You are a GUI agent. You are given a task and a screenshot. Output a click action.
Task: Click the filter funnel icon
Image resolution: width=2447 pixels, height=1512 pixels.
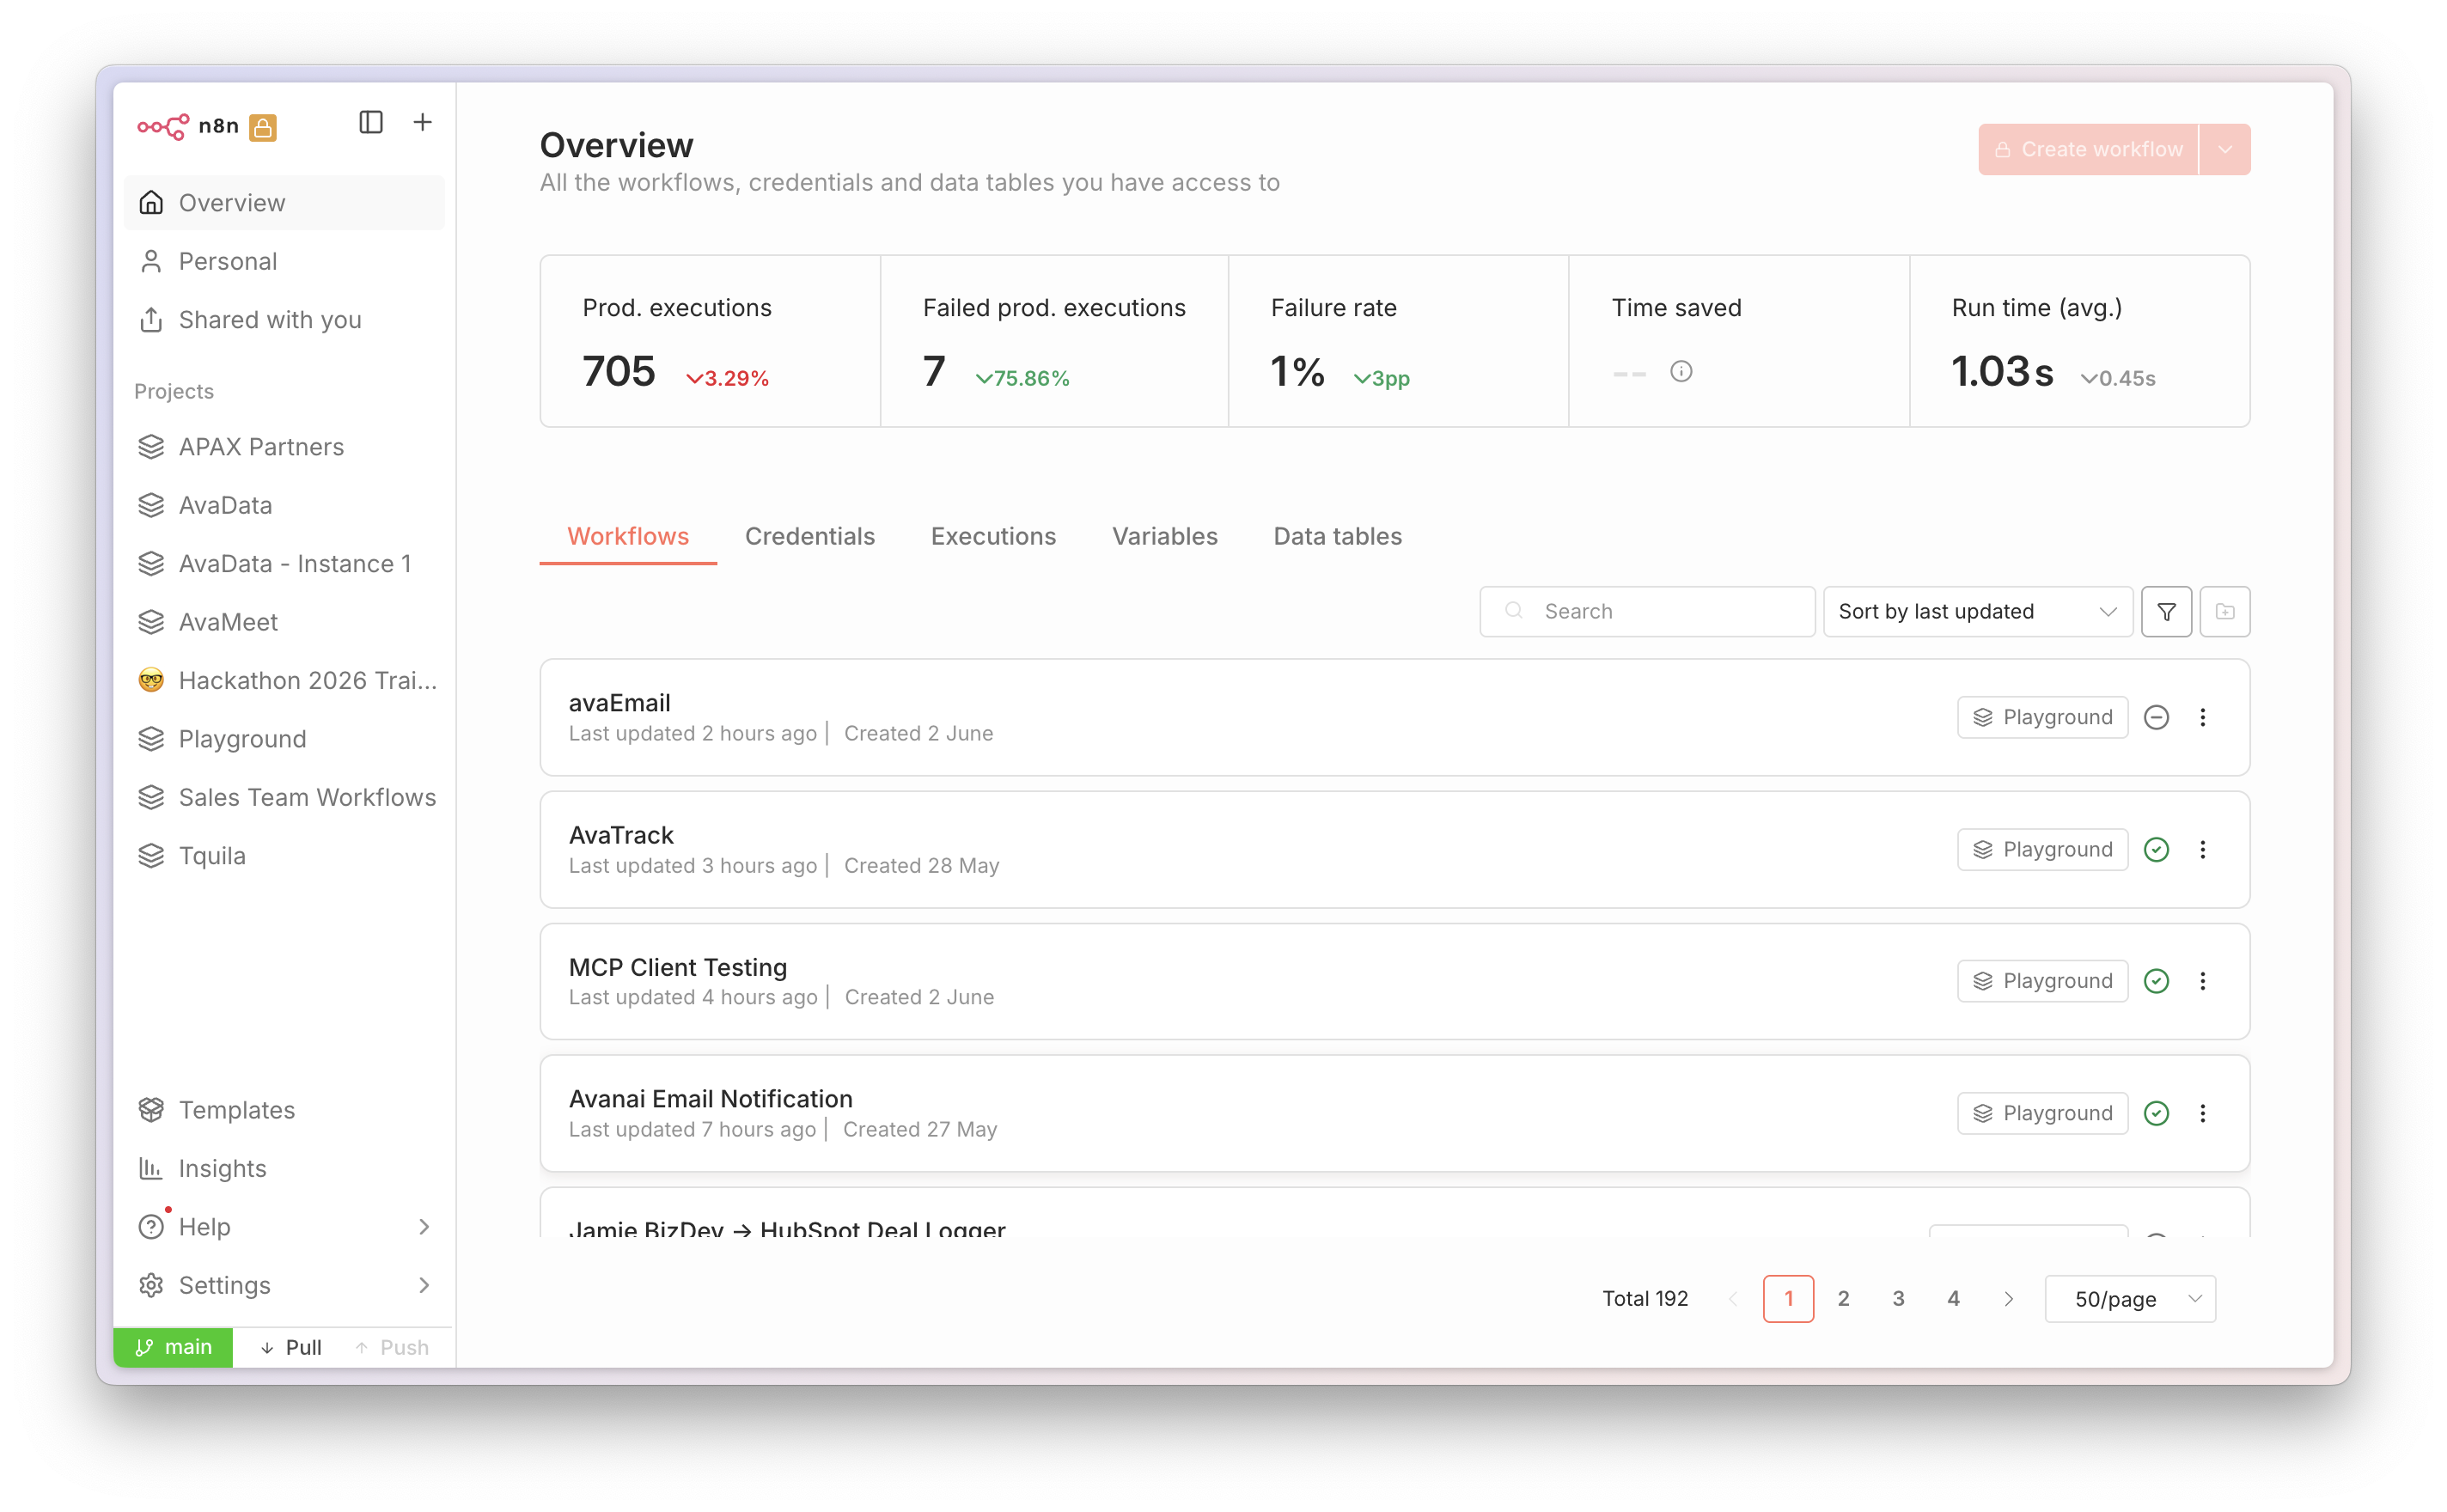click(2167, 612)
